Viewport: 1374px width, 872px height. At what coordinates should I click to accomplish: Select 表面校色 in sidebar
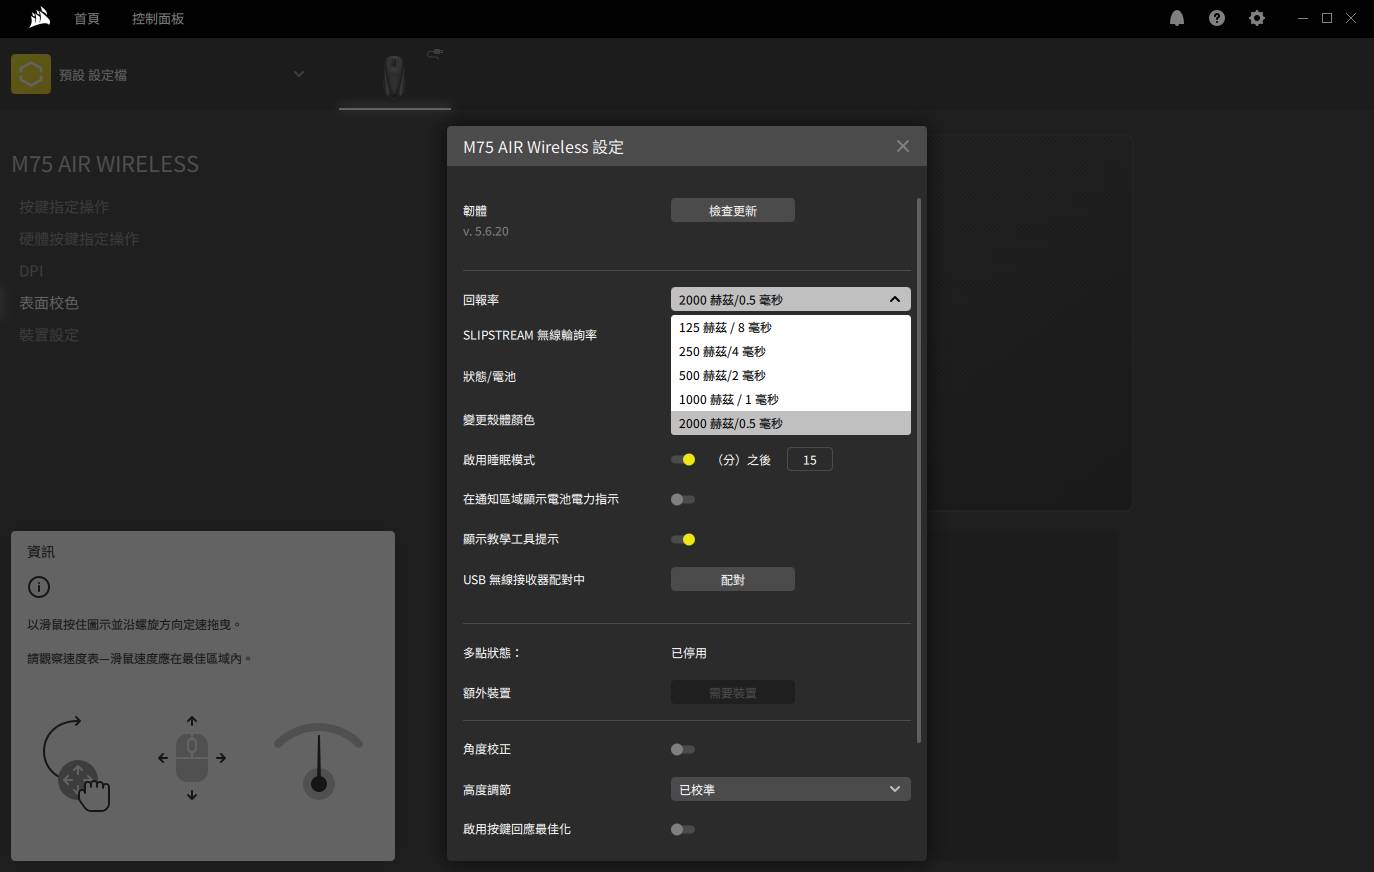click(48, 303)
